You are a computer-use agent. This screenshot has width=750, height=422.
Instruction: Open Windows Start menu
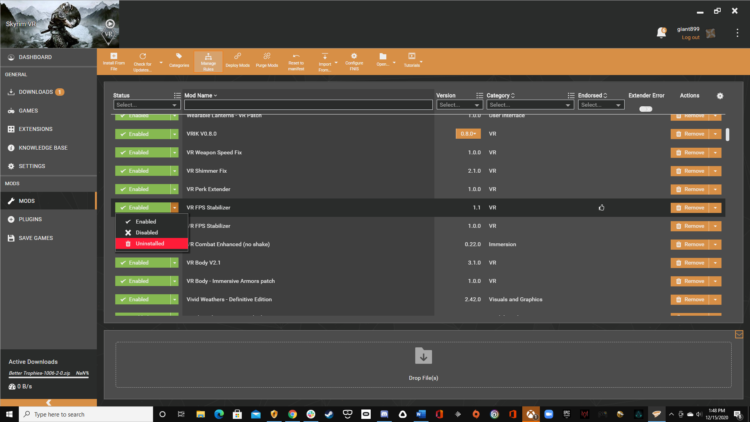point(9,414)
